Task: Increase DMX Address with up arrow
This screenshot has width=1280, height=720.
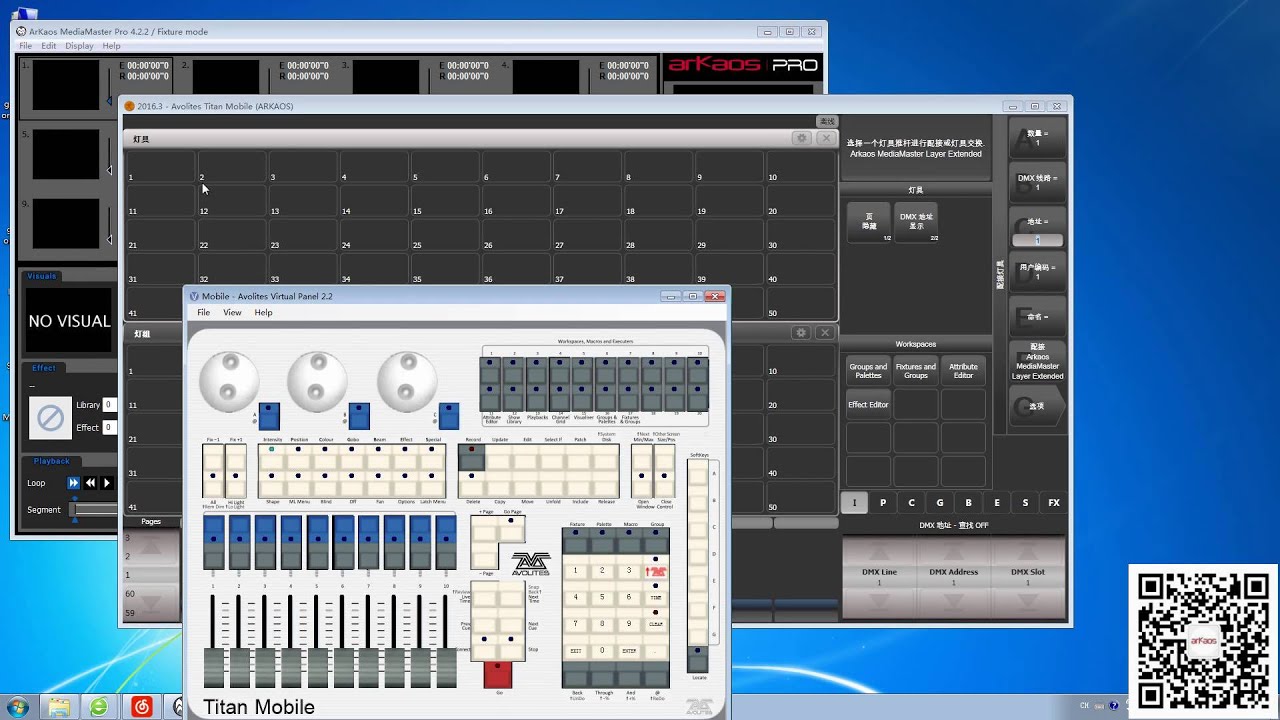Action: 953,551
